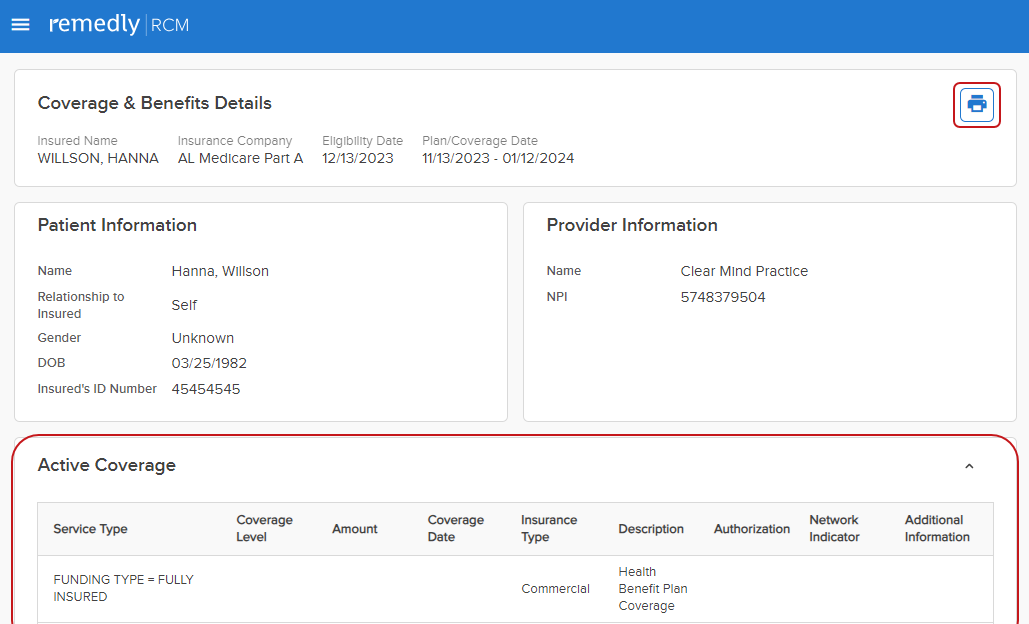Click the provider name Clear Mind Practice
1029x624 pixels.
[743, 271]
